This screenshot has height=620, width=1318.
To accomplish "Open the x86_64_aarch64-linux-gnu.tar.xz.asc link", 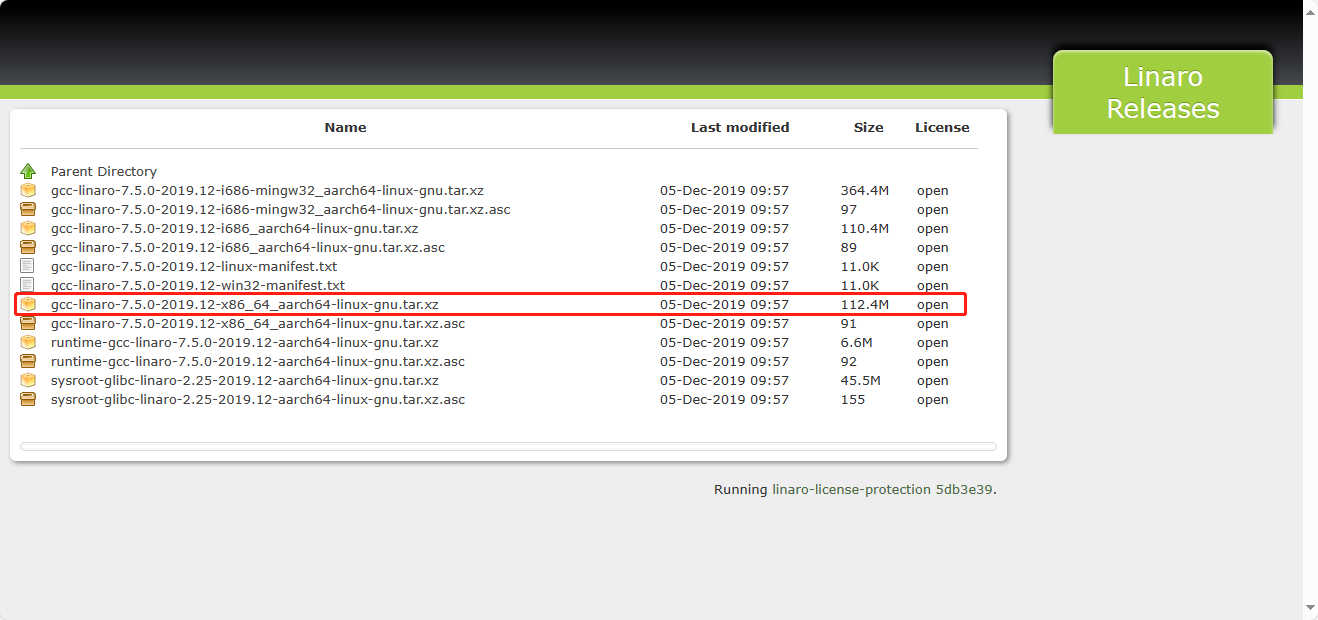I will (x=258, y=323).
